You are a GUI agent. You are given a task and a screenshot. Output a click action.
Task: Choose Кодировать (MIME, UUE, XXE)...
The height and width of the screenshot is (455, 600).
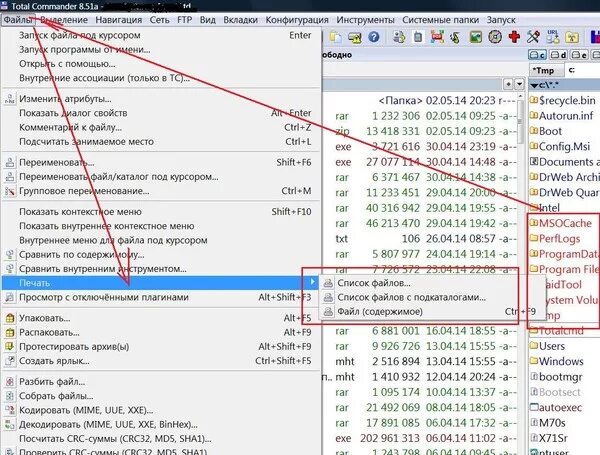point(161,410)
